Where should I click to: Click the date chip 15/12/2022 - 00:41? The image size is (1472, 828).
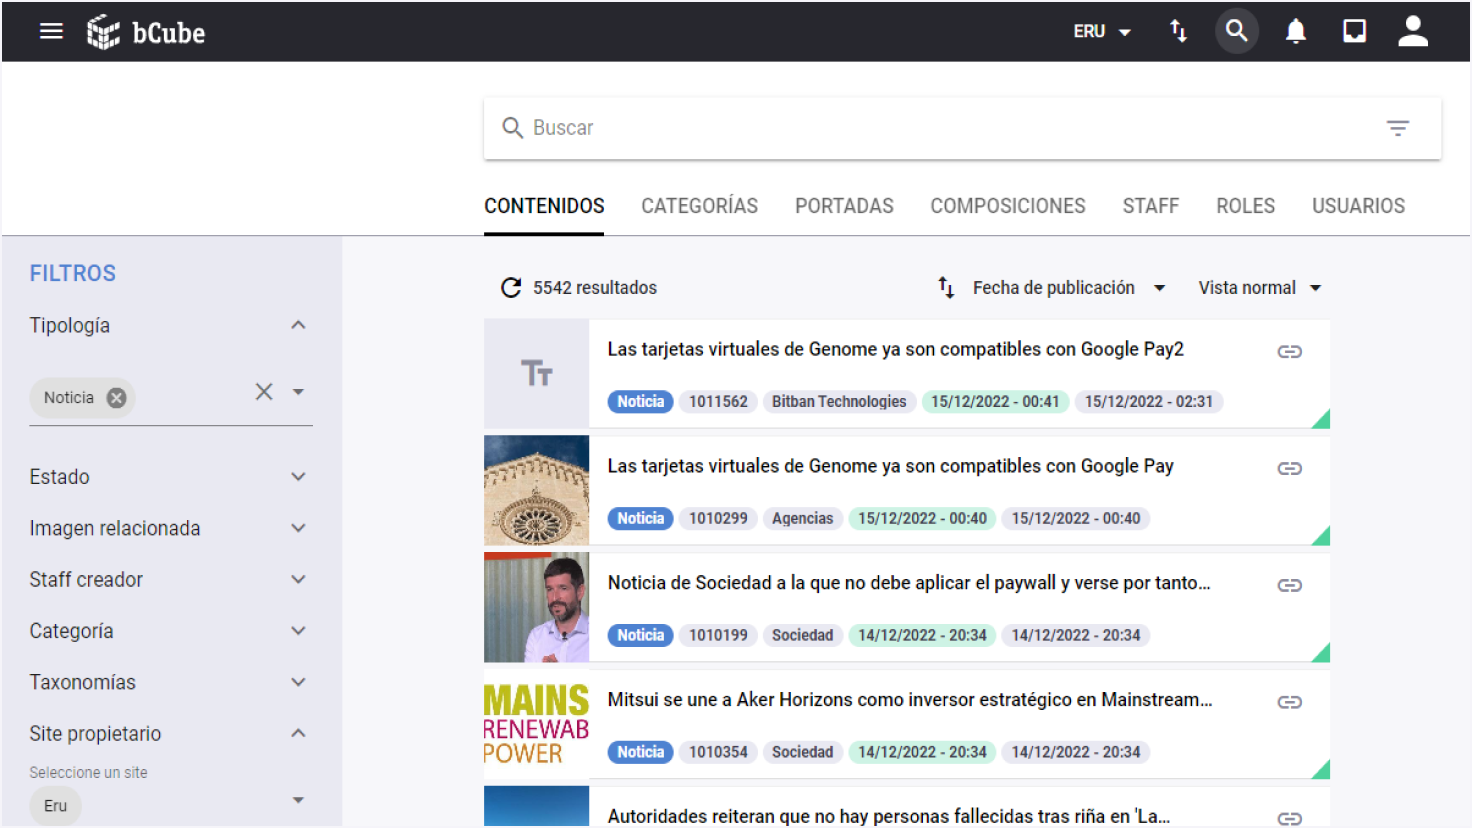coord(995,402)
